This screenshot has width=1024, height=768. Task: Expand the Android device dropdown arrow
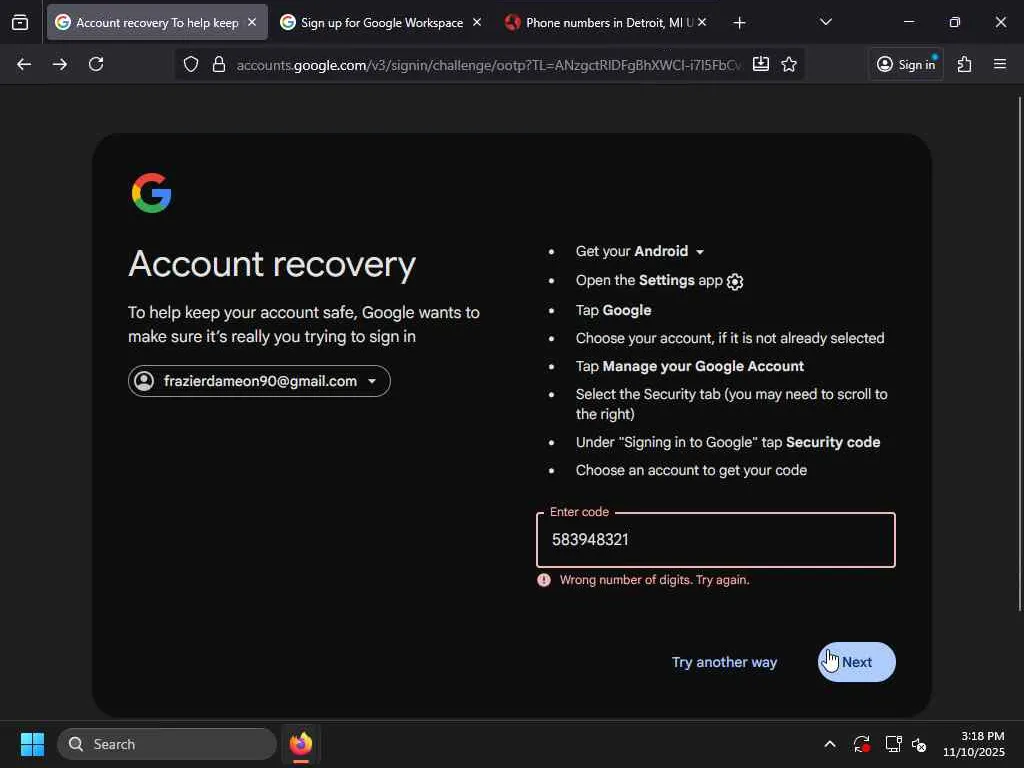(x=700, y=252)
